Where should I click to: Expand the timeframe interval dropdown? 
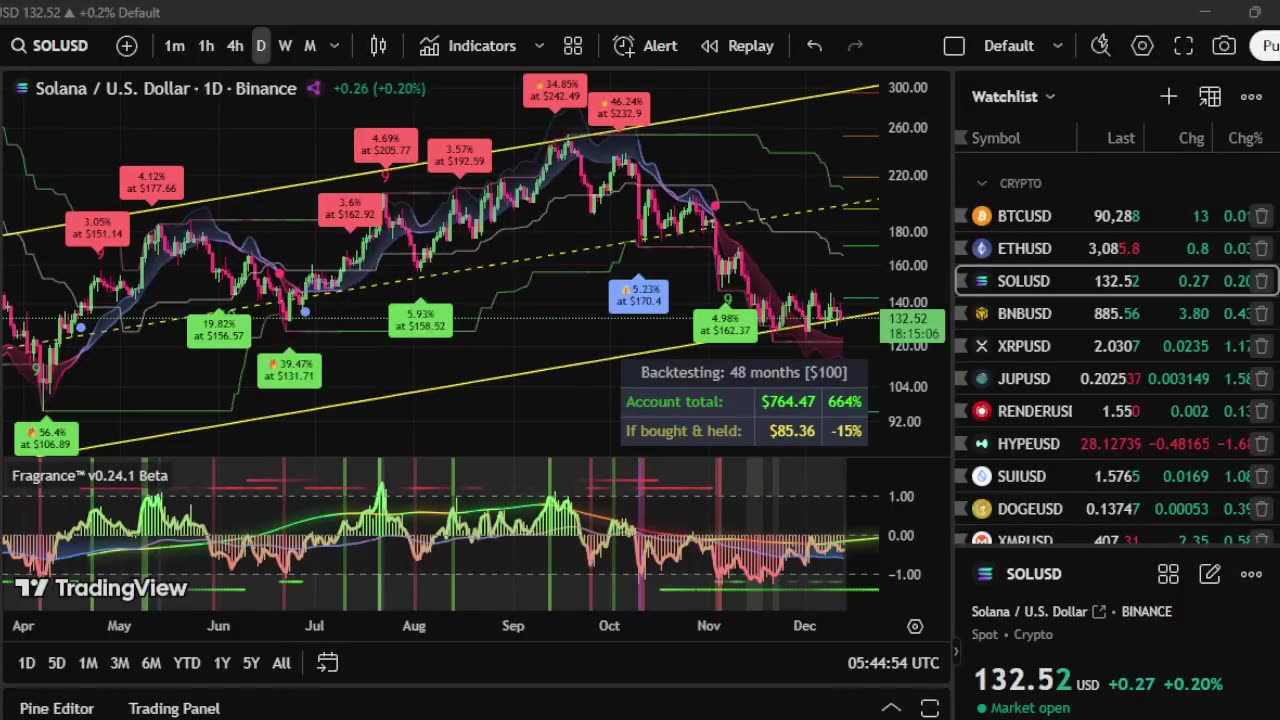coord(334,46)
